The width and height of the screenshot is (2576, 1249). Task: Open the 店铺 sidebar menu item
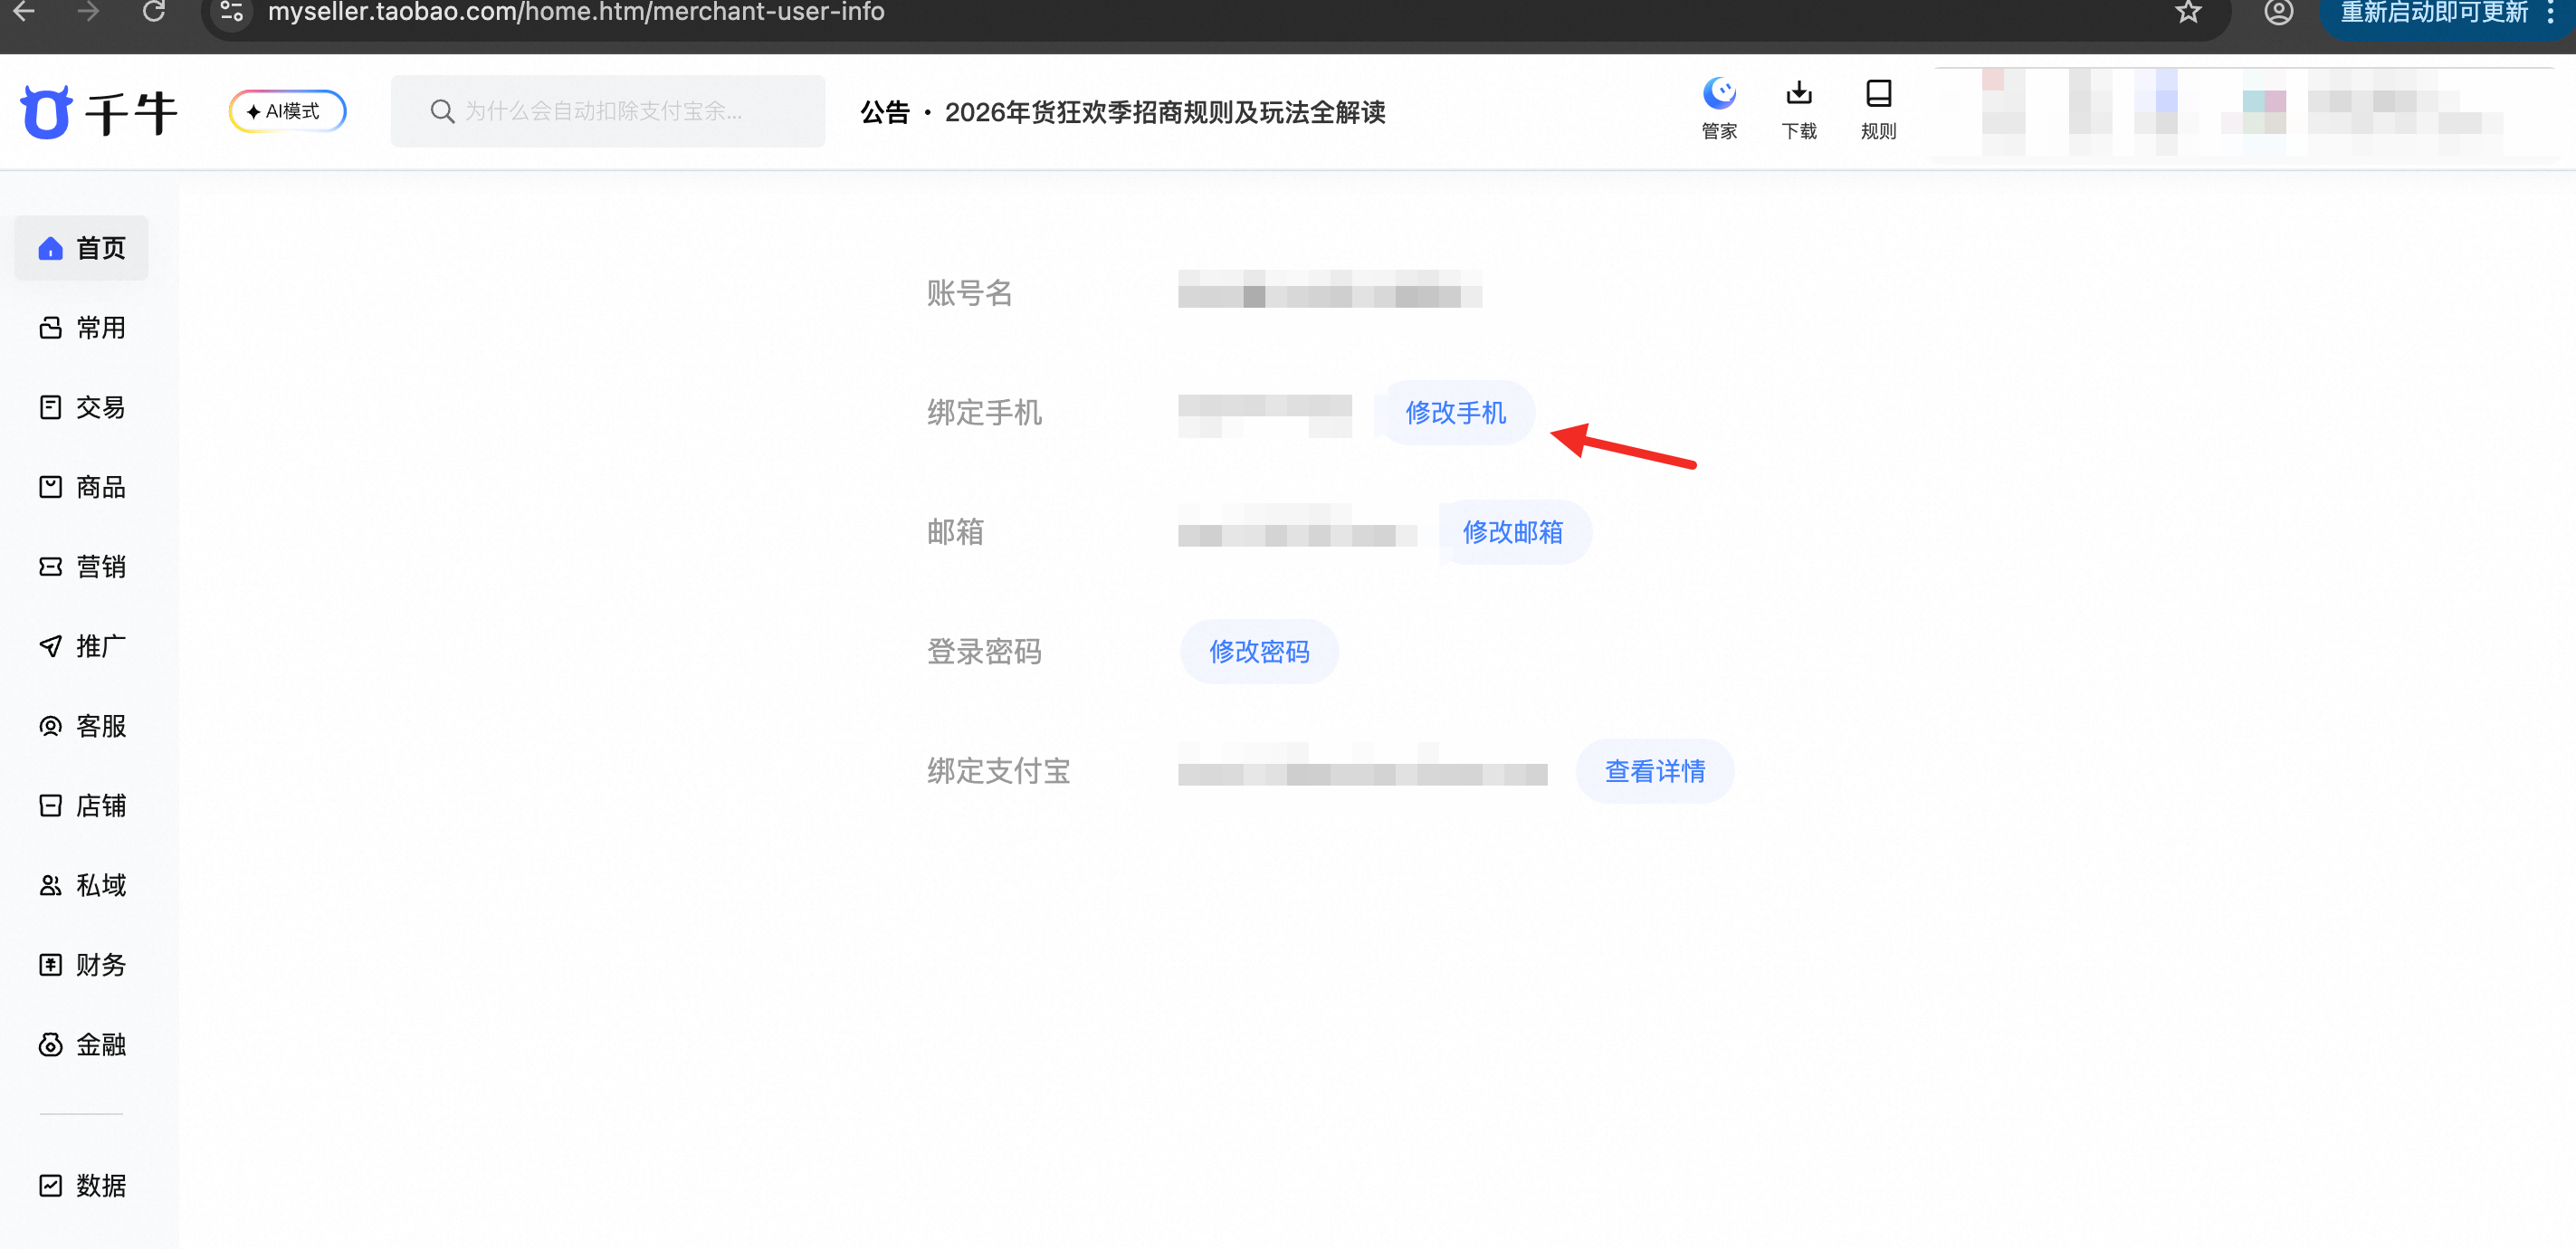click(82, 806)
